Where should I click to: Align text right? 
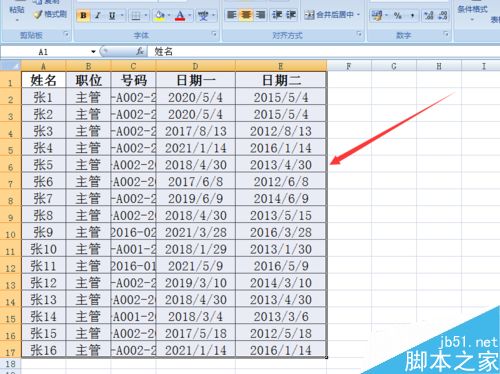click(x=260, y=15)
